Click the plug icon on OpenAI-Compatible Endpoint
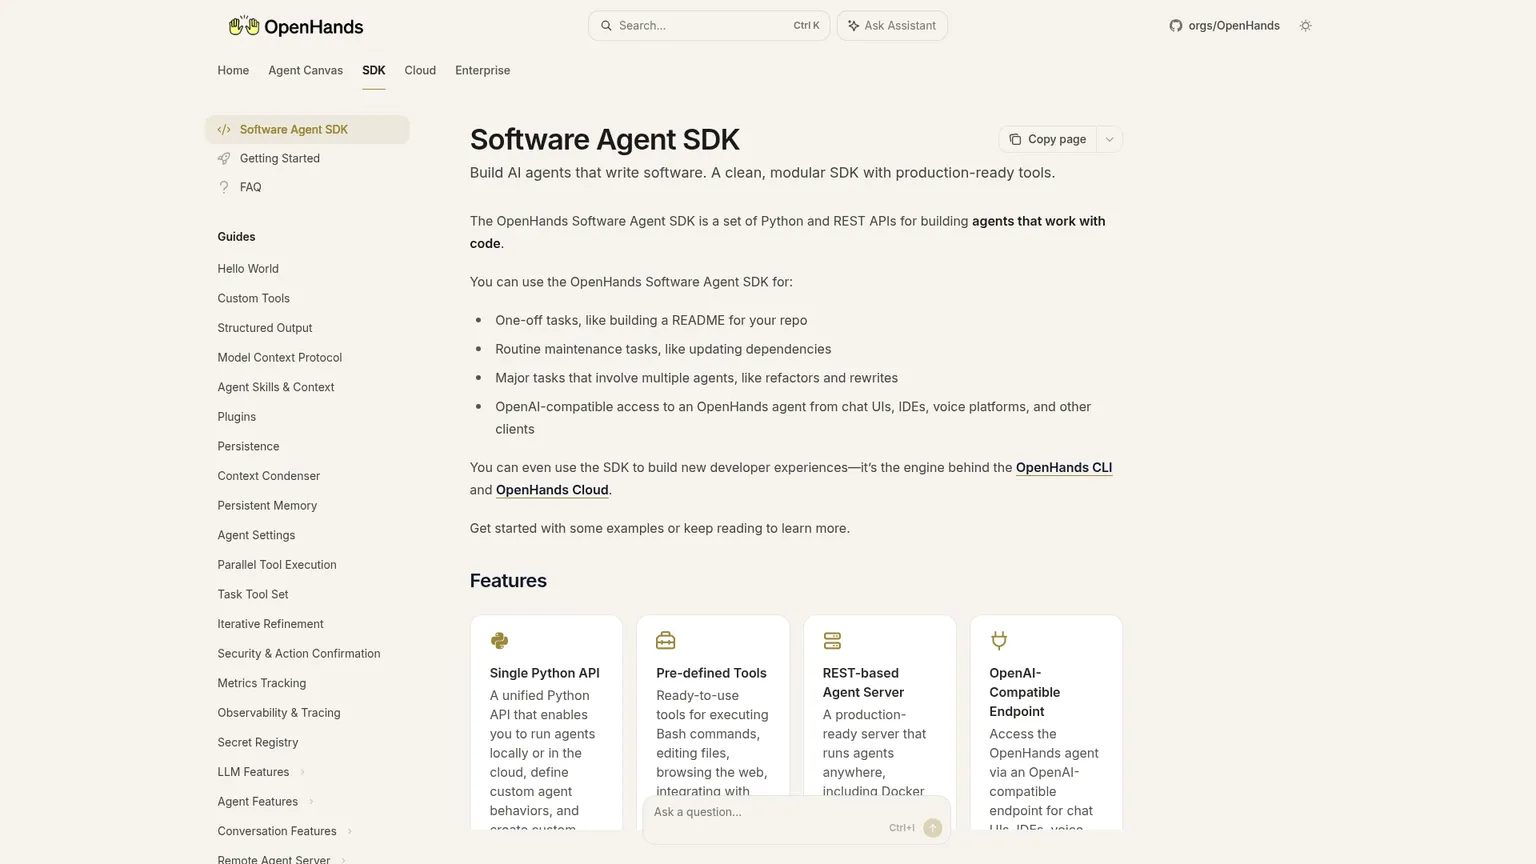1536x864 pixels. (x=999, y=640)
